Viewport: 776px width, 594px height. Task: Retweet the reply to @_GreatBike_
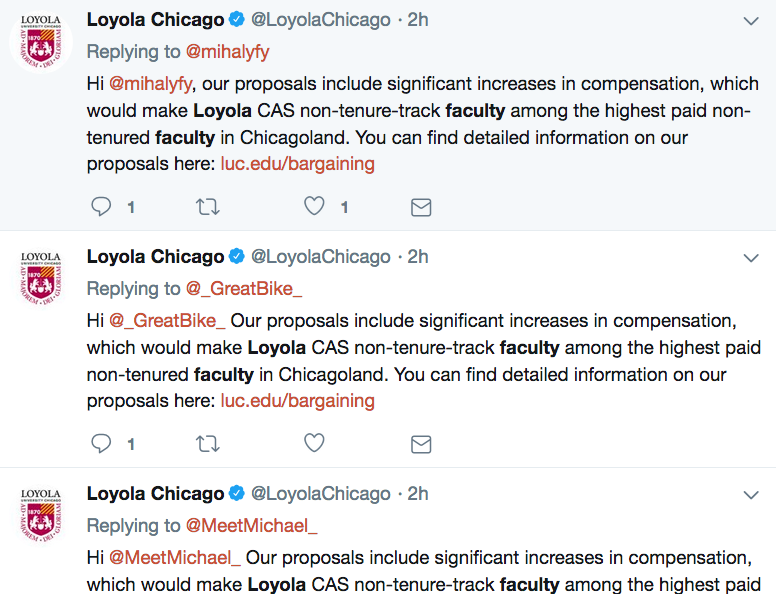[207, 443]
